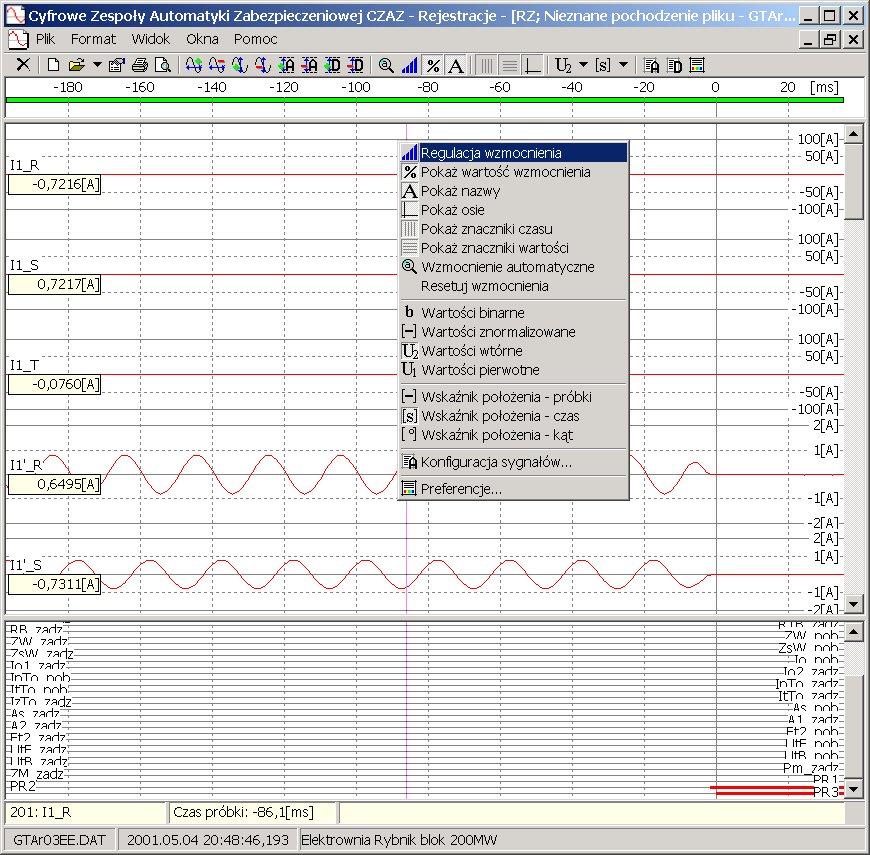The image size is (870, 855).
Task: Toggle the show axes toolbar button
Action: click(533, 65)
